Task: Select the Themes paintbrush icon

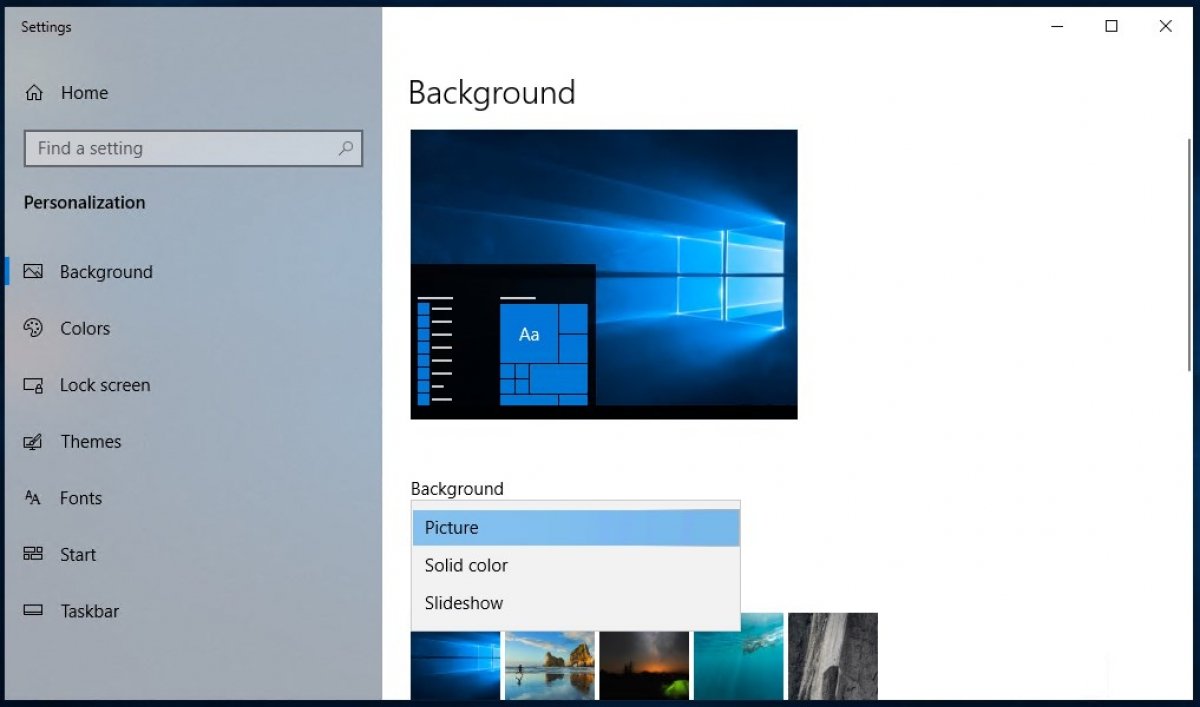Action: coord(33,441)
